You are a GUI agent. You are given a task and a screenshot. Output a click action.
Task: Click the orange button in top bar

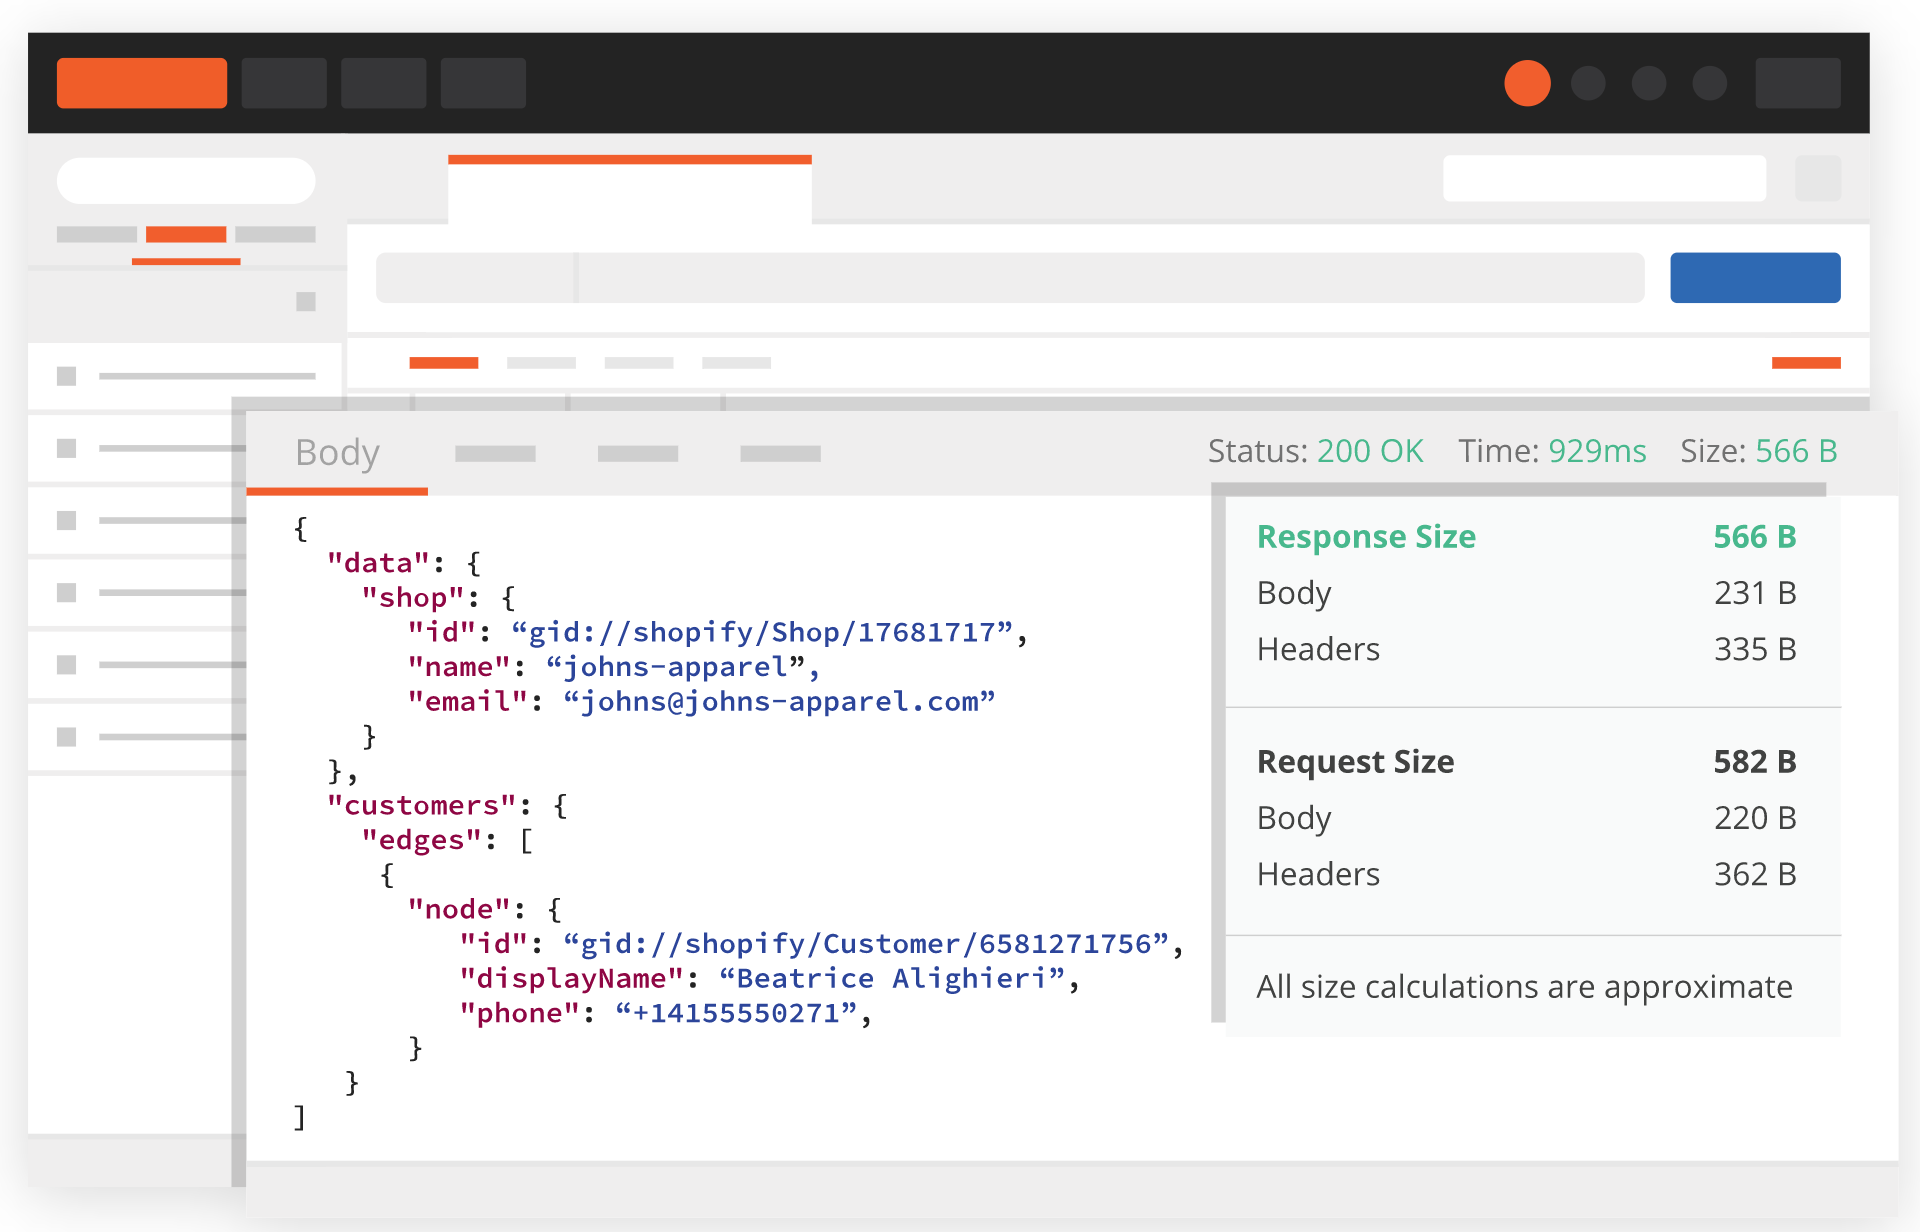(141, 83)
